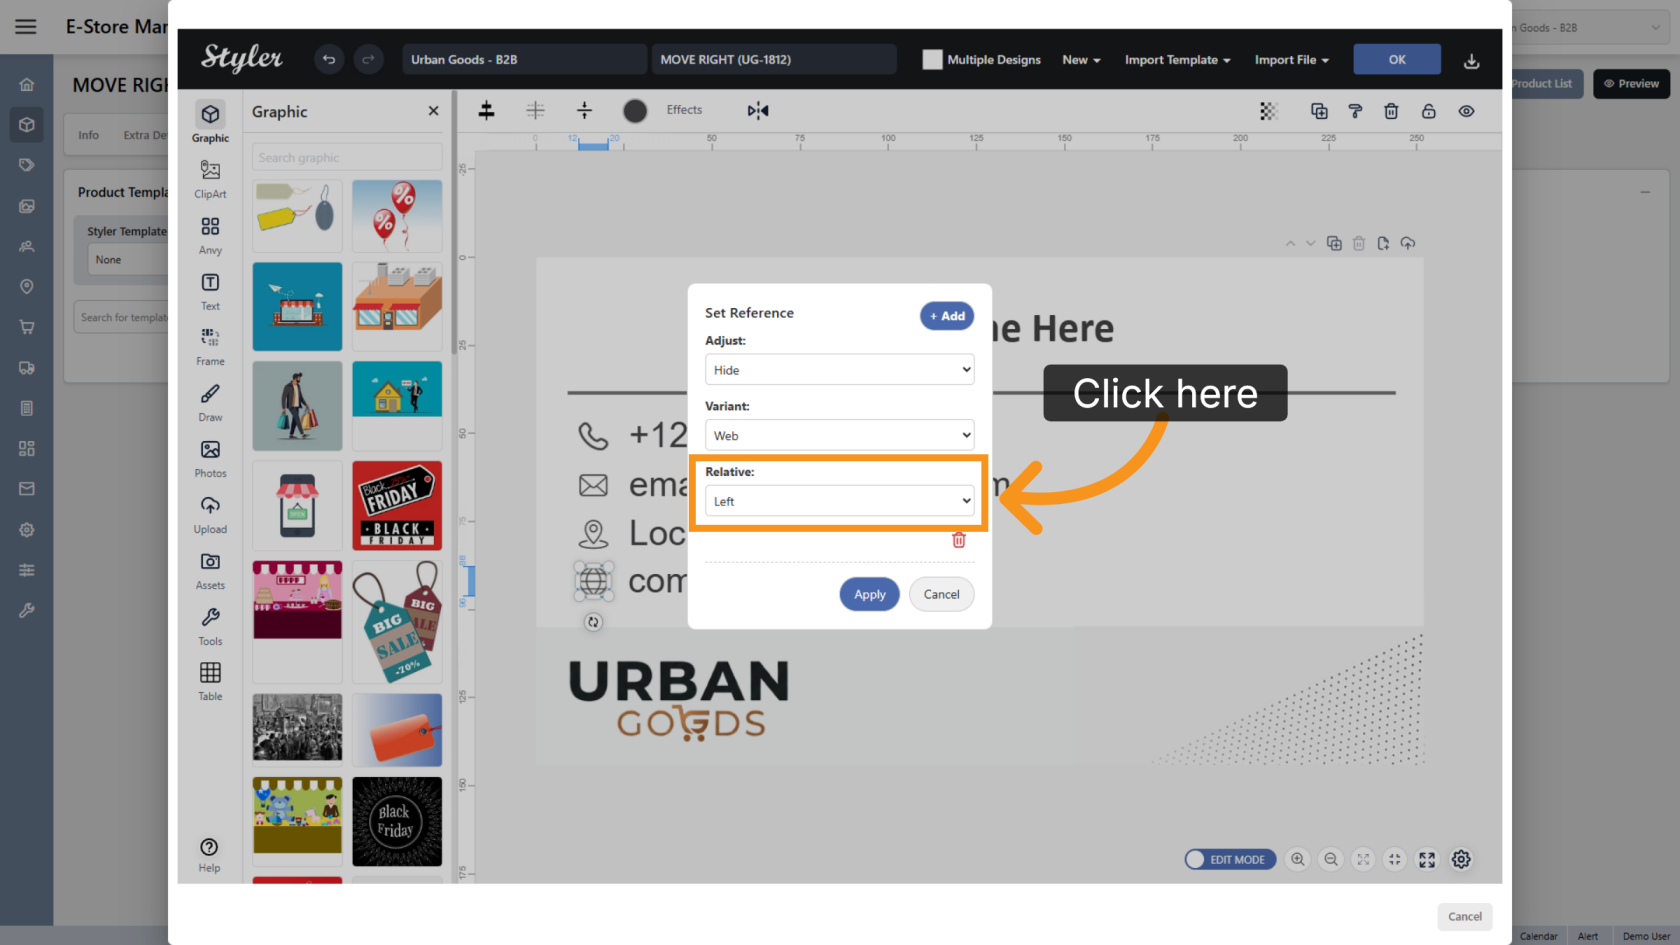The image size is (1680, 945).
Task: Open the Frame tool
Action: 210,346
